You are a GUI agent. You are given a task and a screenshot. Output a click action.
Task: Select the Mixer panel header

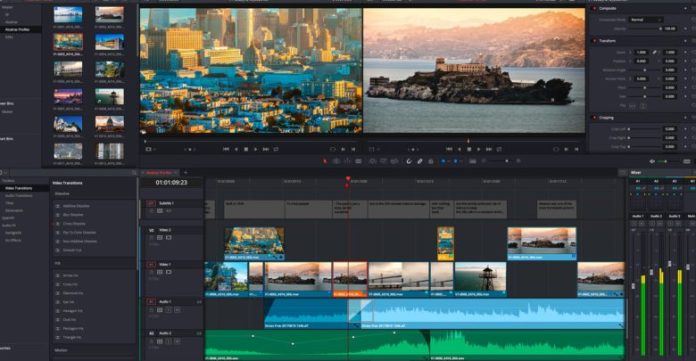click(636, 172)
